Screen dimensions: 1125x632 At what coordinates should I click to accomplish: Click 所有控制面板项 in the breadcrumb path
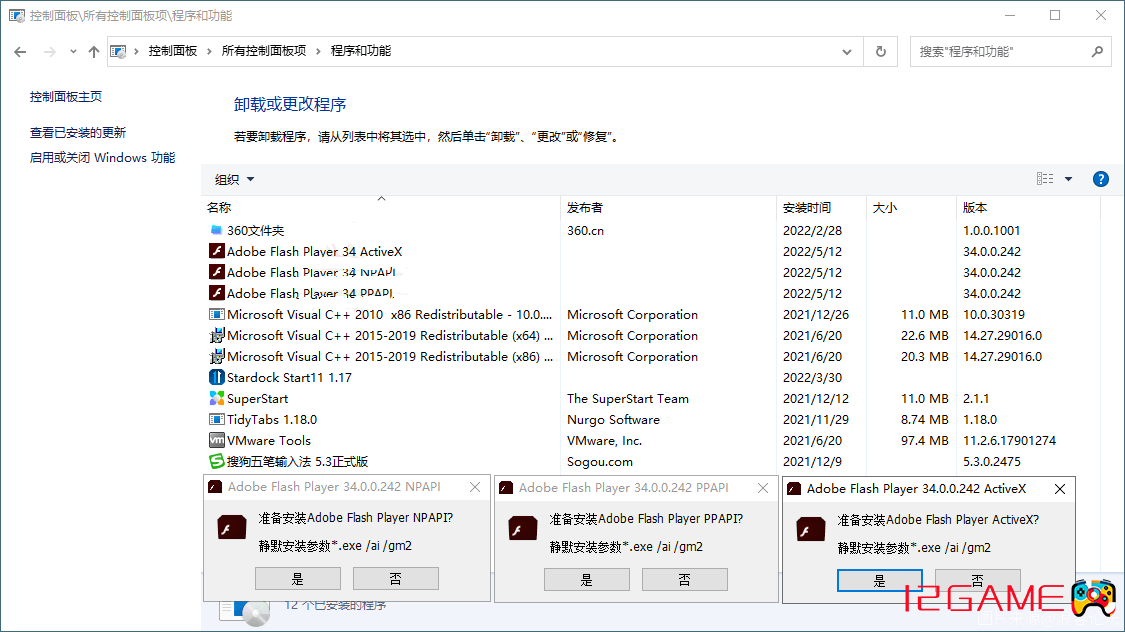pos(264,51)
